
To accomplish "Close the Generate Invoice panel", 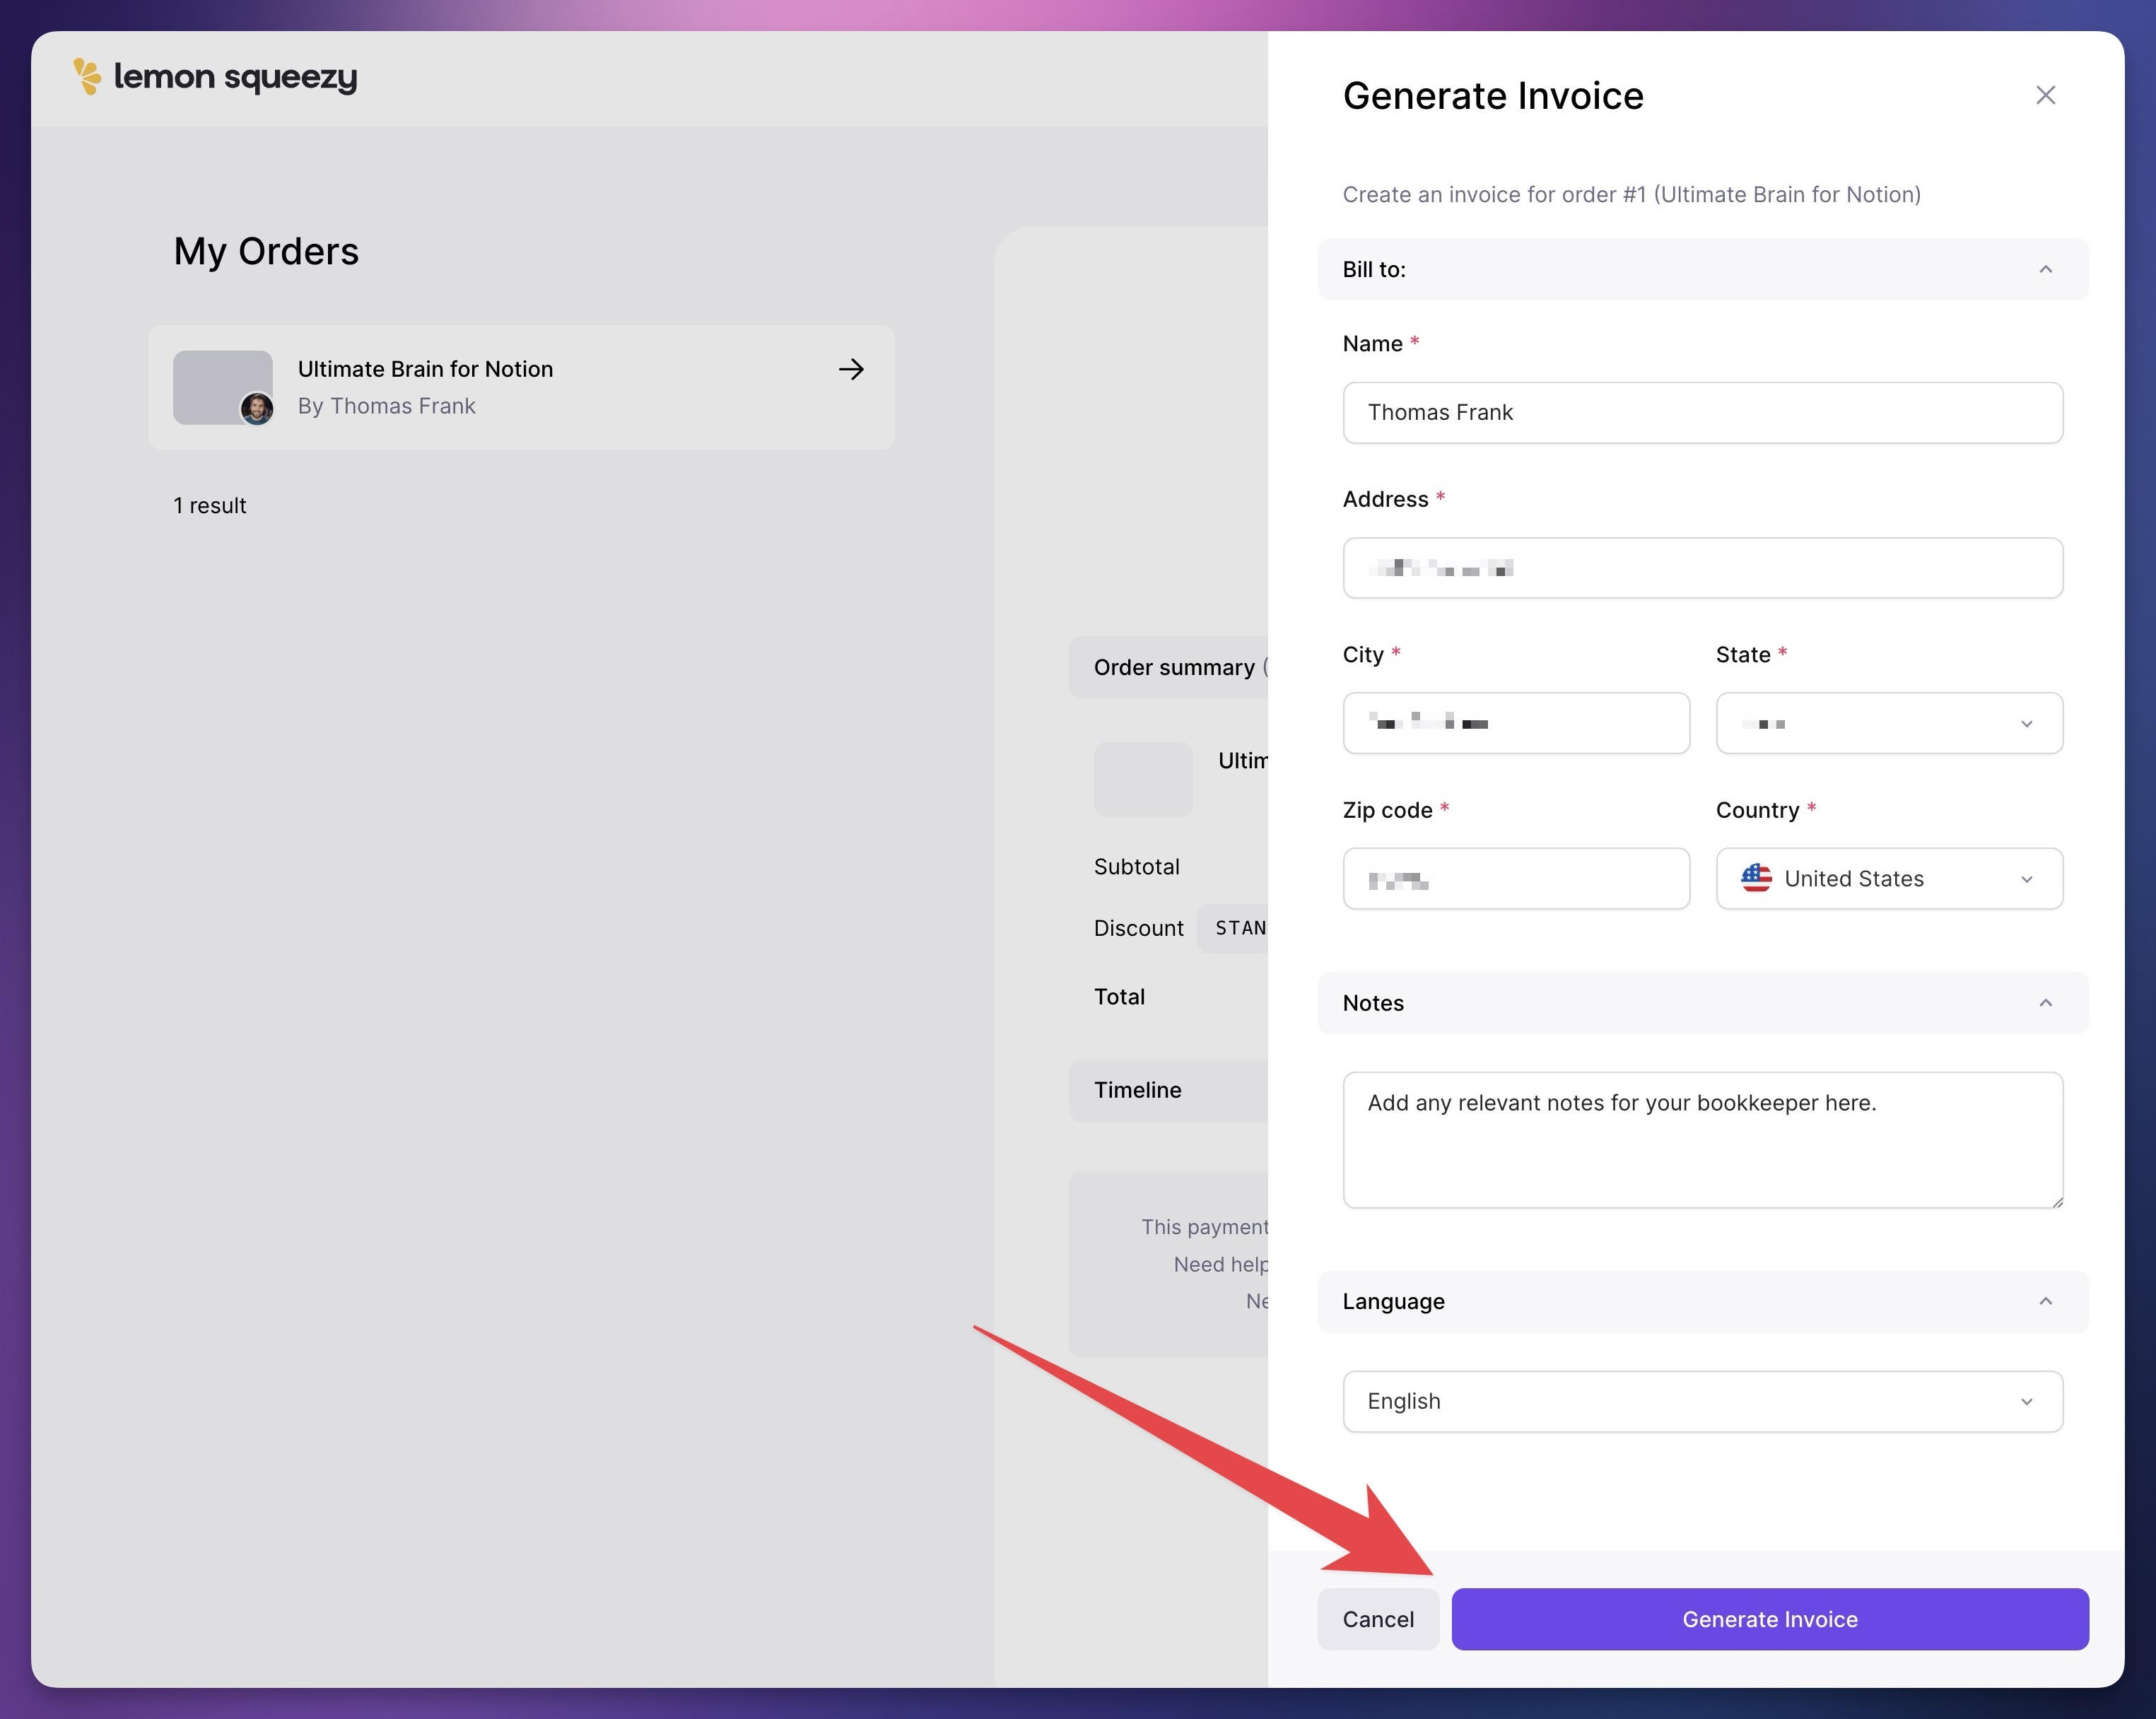I will click(x=2045, y=95).
